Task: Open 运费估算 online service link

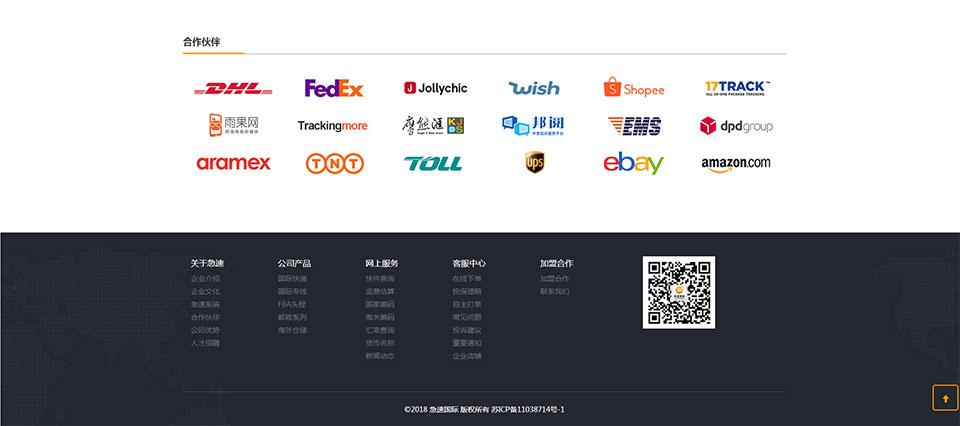Action: [x=380, y=291]
